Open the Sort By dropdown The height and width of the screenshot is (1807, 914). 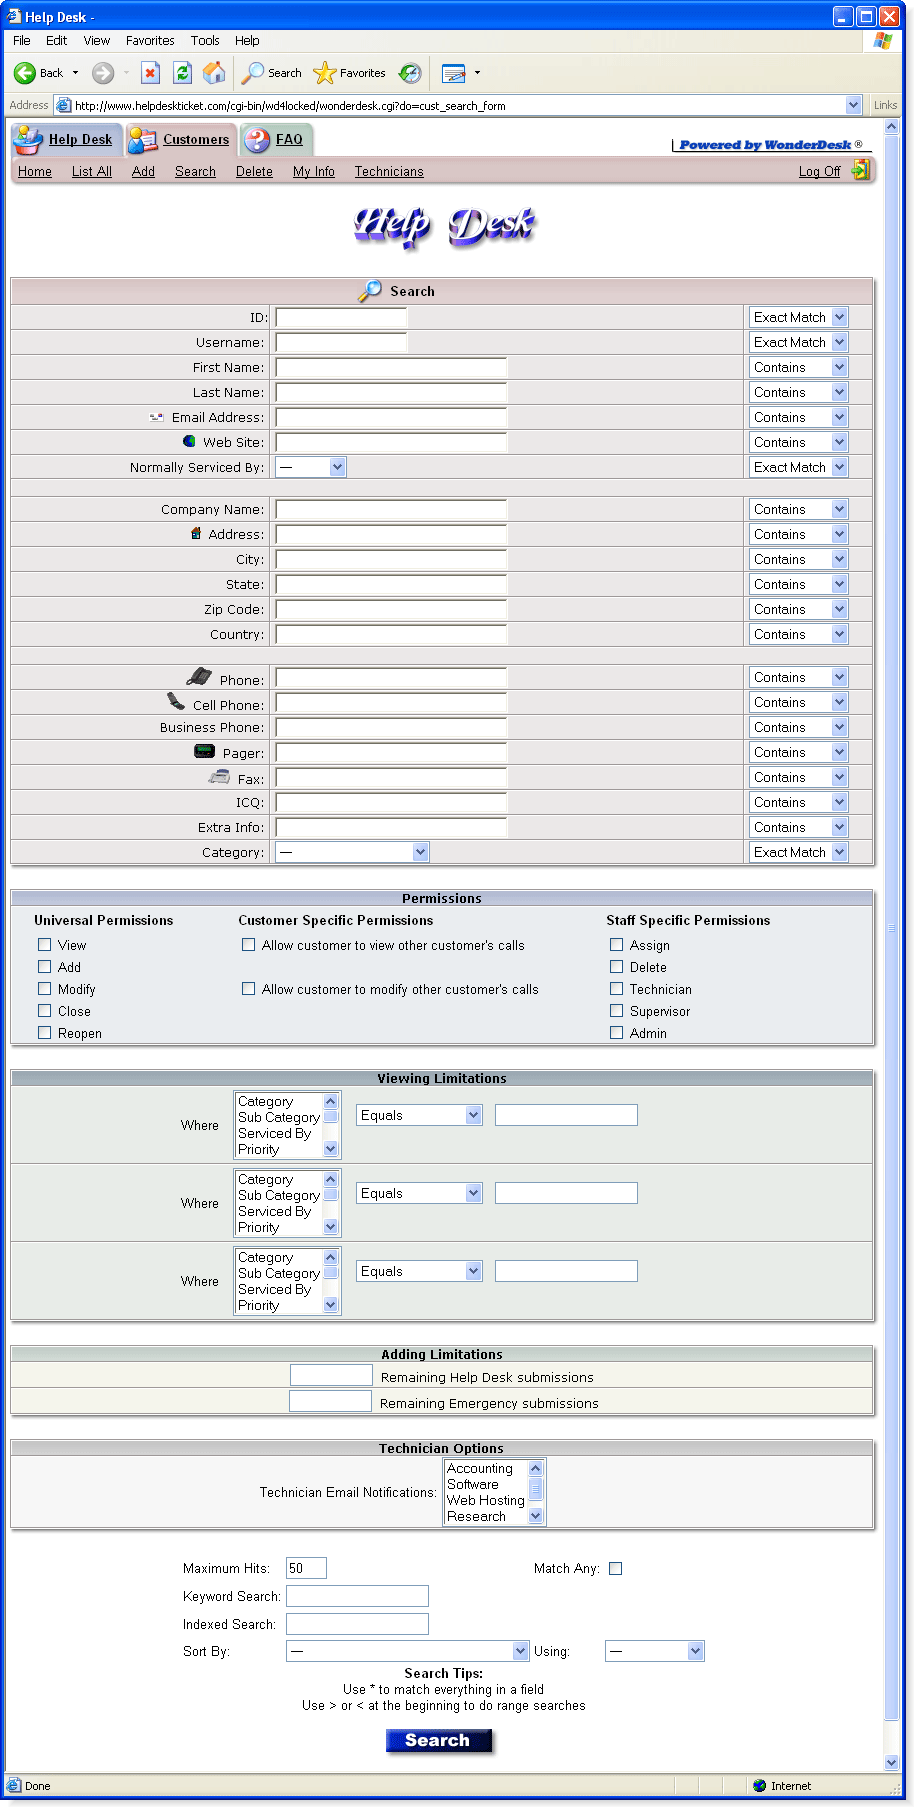coord(407,1651)
